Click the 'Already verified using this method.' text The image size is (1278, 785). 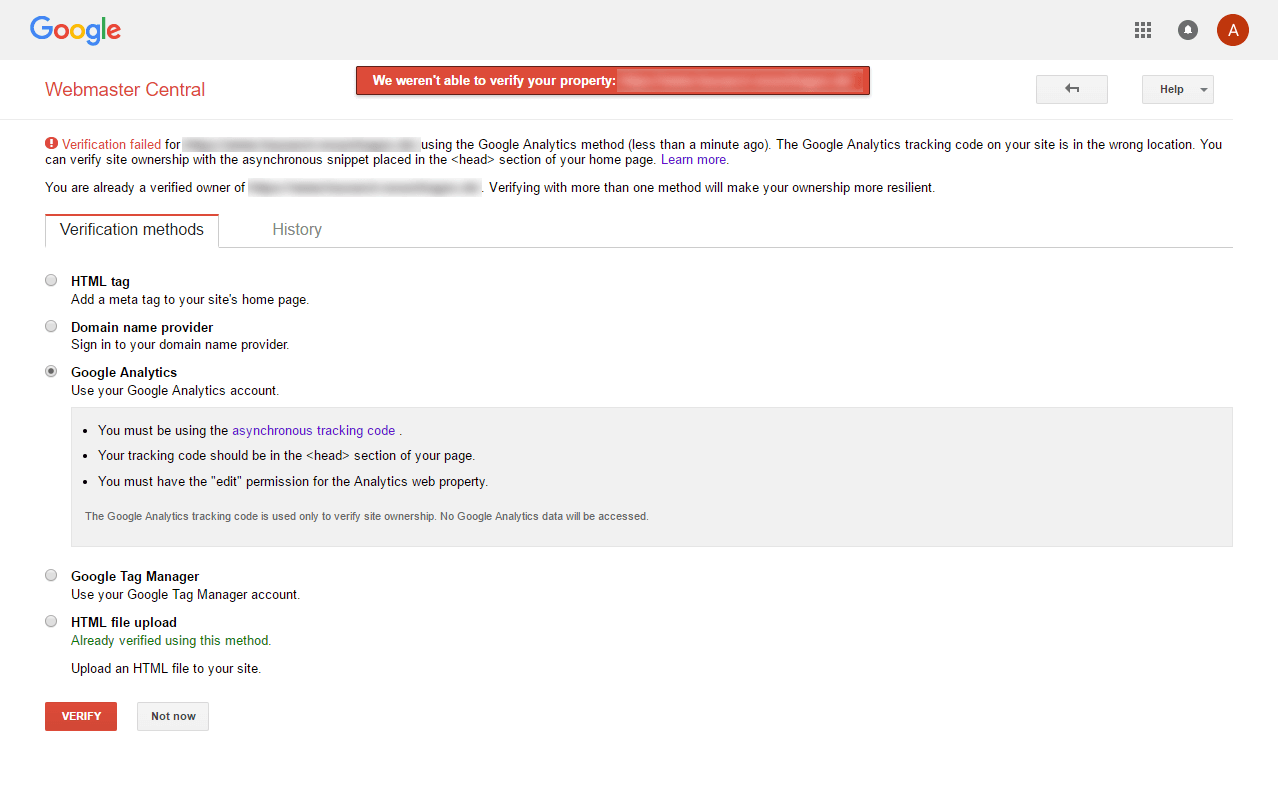[171, 641]
